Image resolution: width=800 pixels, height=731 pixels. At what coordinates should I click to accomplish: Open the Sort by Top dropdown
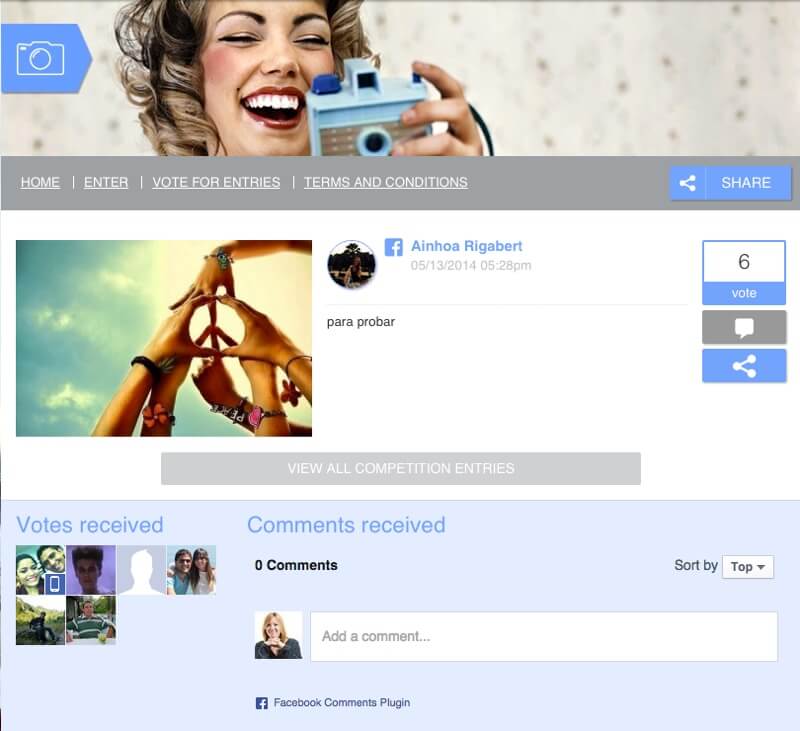click(x=748, y=567)
